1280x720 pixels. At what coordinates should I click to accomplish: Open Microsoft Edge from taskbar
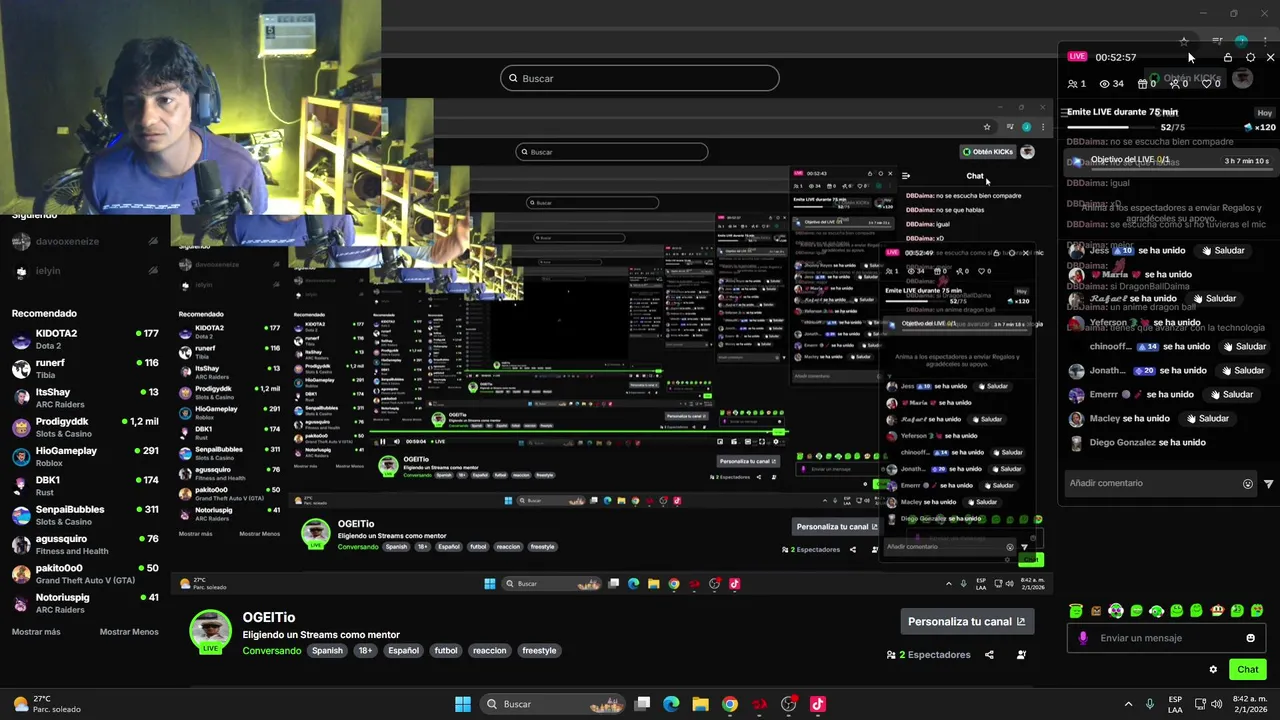tap(671, 704)
